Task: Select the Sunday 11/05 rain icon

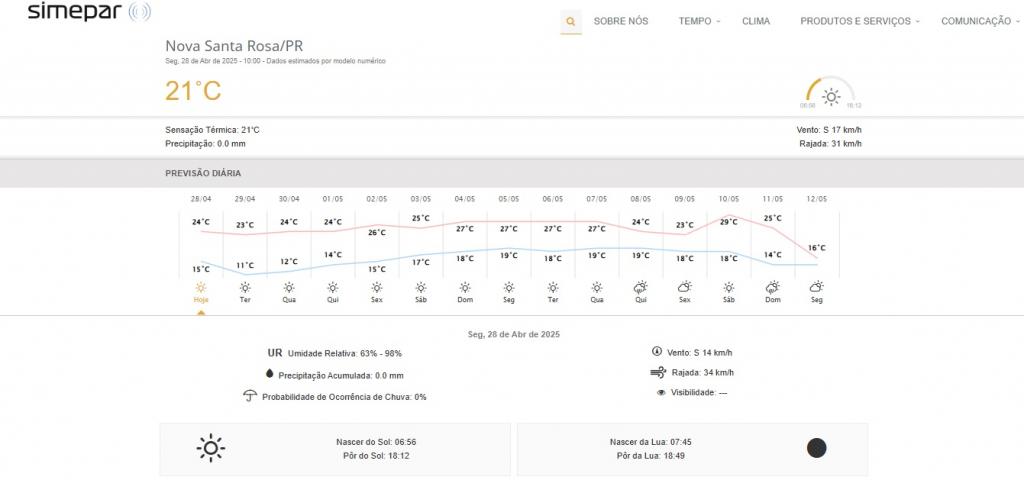Action: coord(772,287)
